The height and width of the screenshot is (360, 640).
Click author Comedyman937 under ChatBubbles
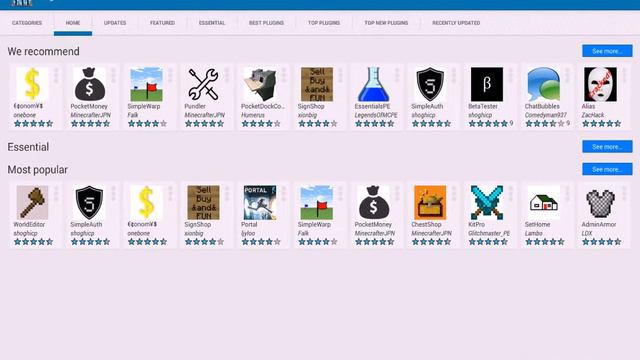[546, 115]
